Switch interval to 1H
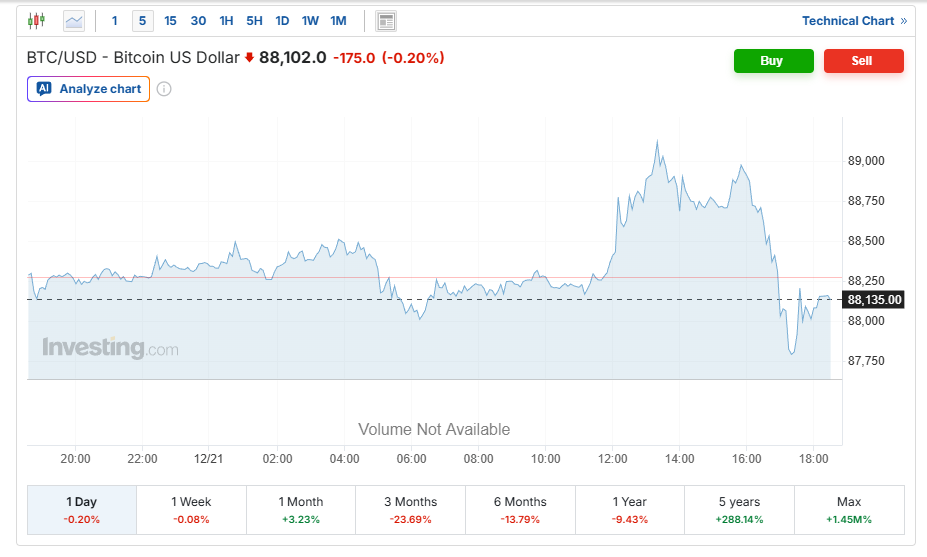 pos(226,21)
